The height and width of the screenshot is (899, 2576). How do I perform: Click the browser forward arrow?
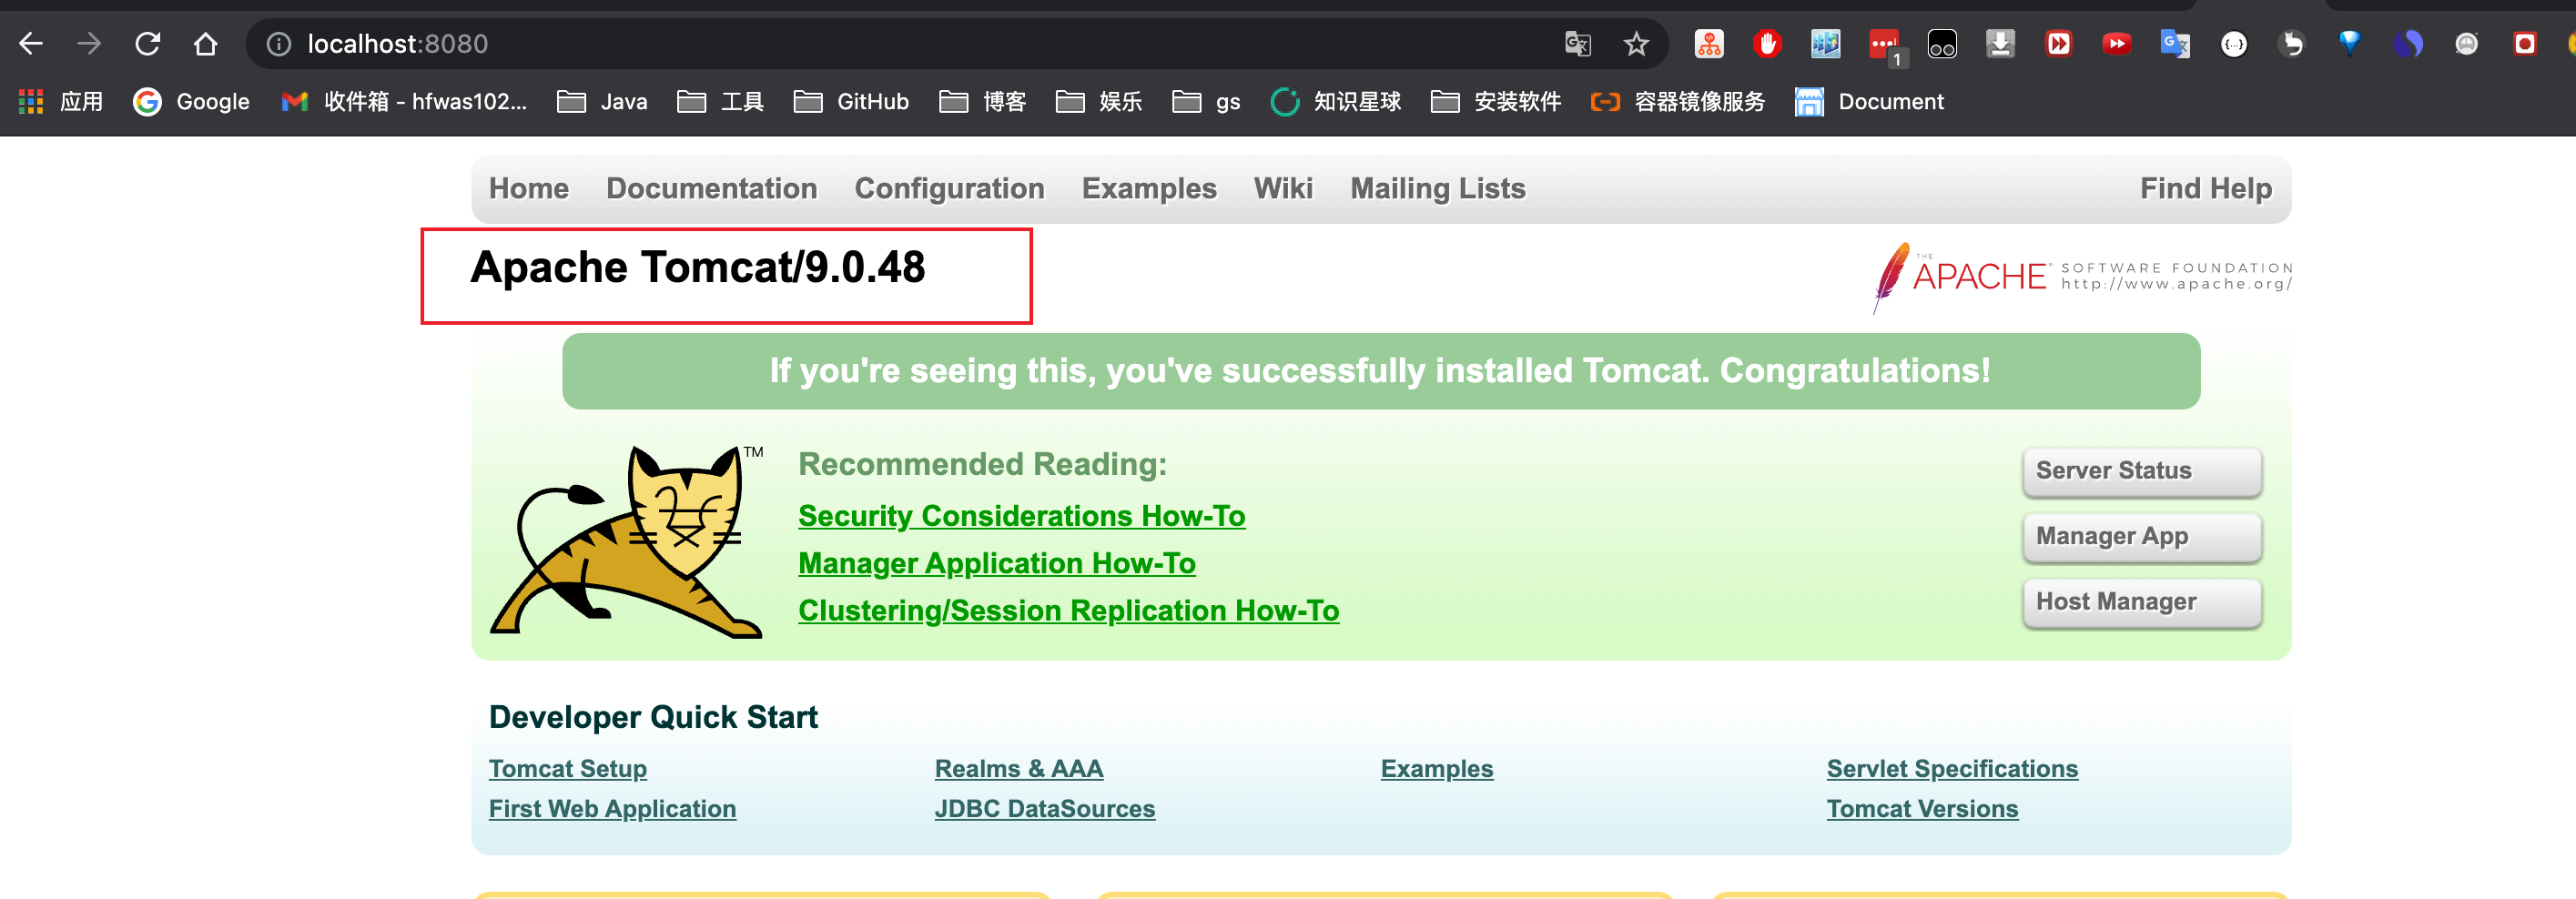pyautogui.click(x=89, y=44)
